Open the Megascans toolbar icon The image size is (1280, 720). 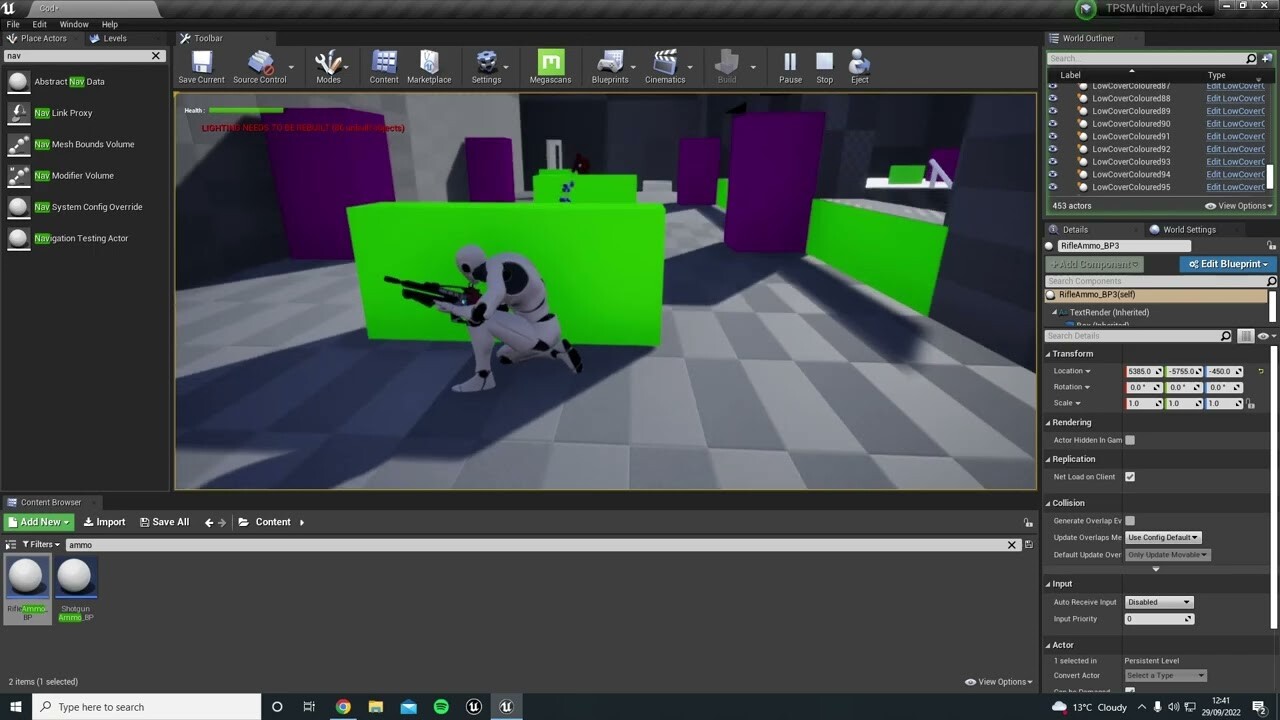click(x=549, y=62)
